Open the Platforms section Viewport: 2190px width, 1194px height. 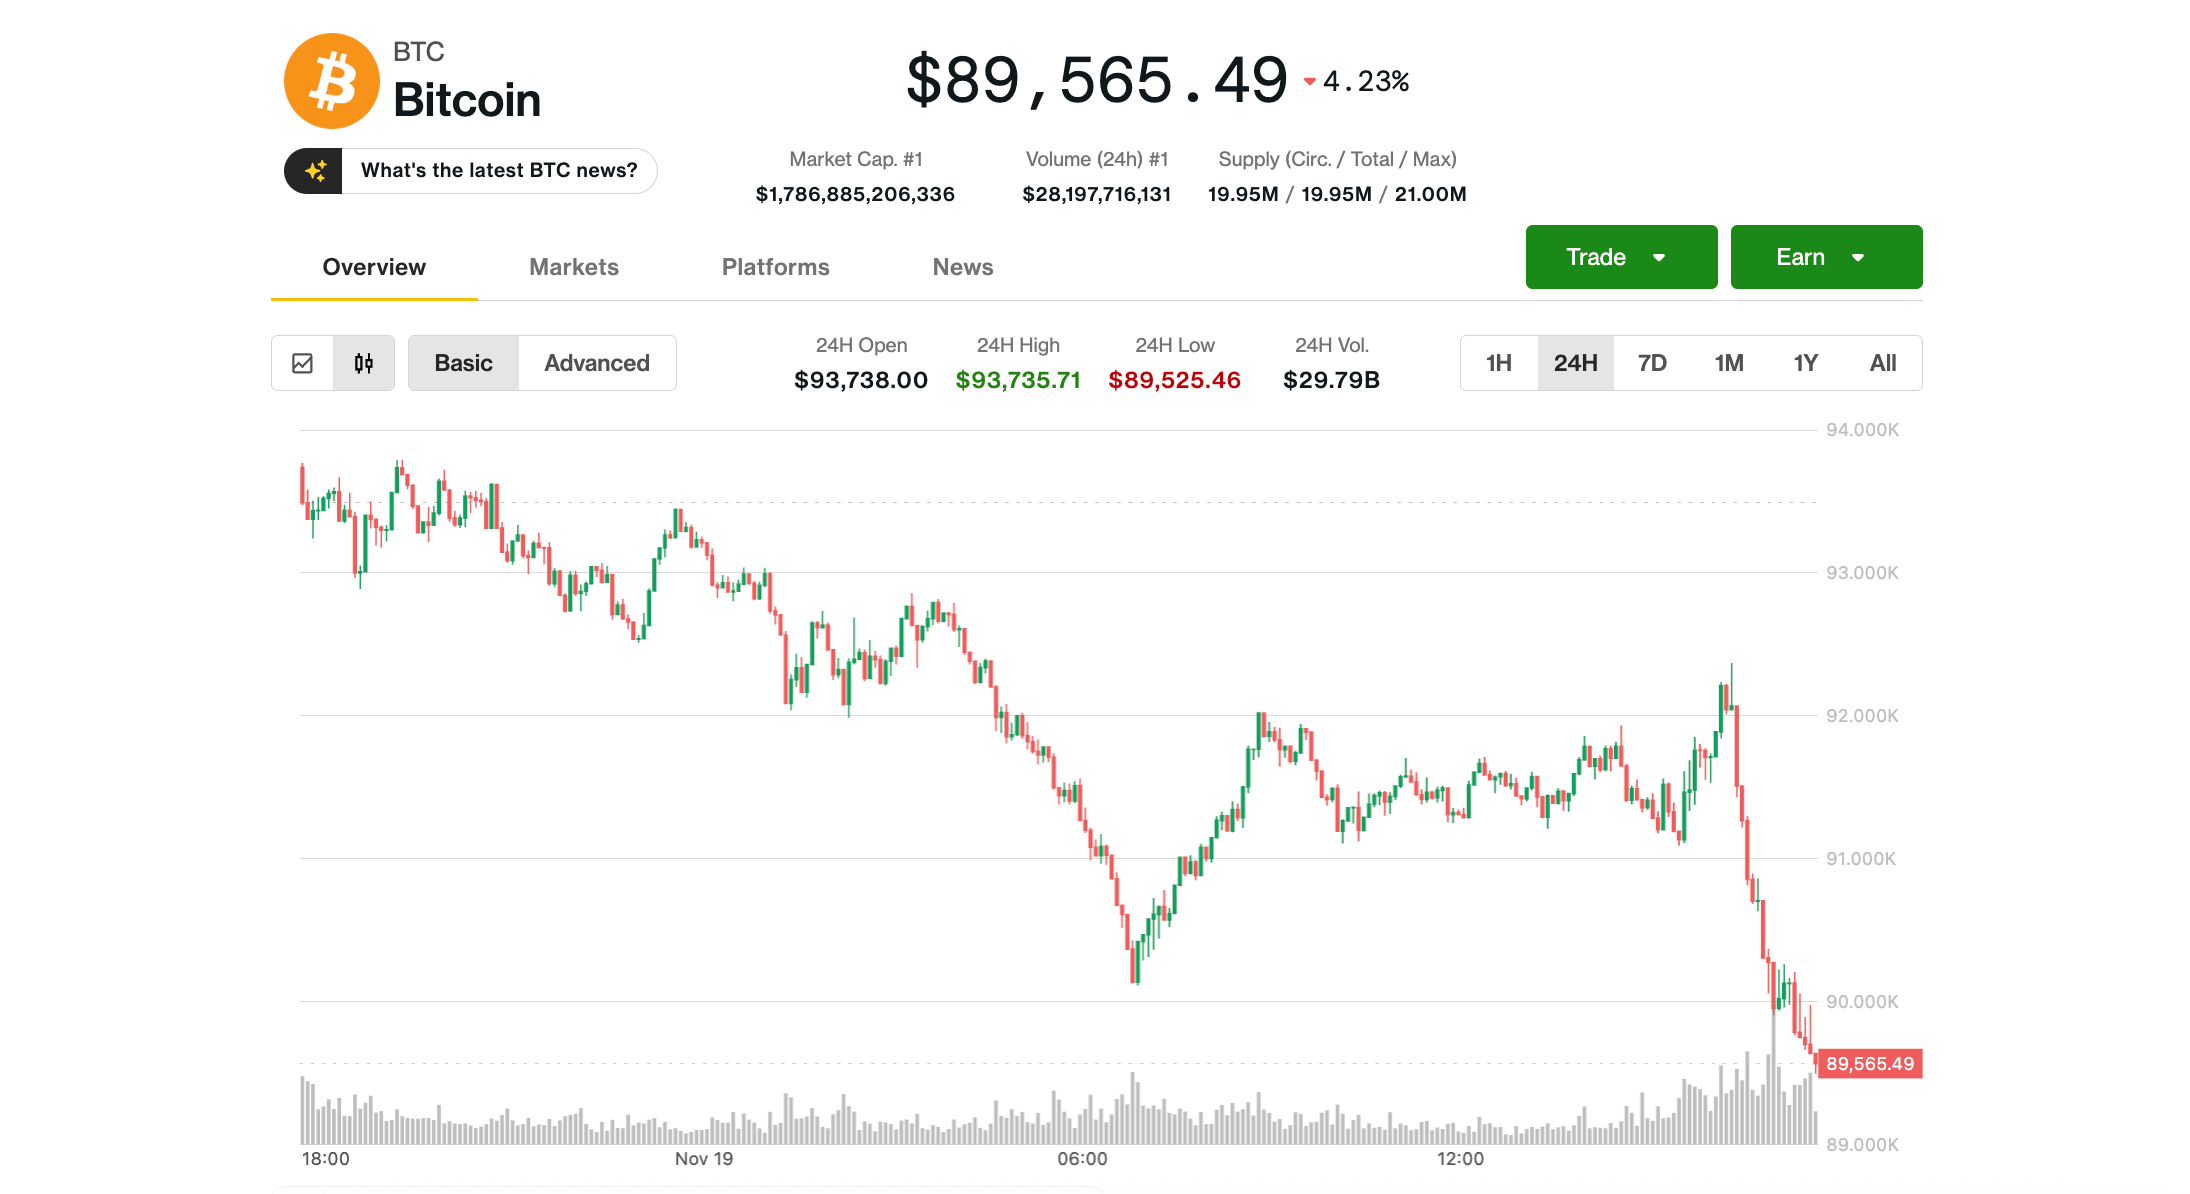(775, 267)
